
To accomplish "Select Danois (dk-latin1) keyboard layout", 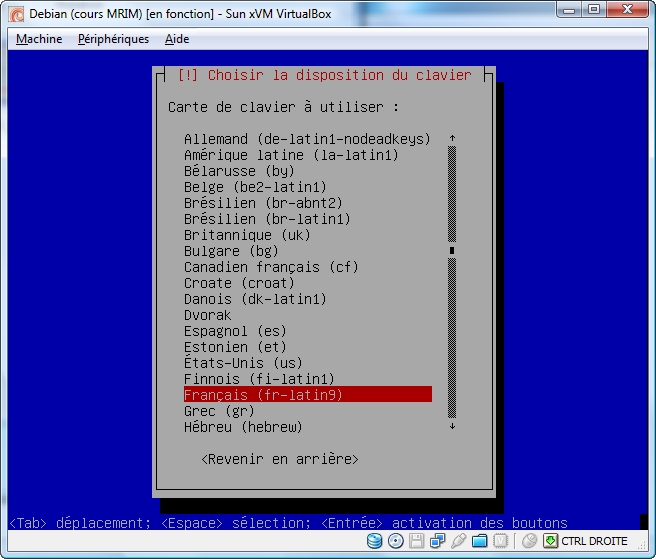I will pos(308,299).
